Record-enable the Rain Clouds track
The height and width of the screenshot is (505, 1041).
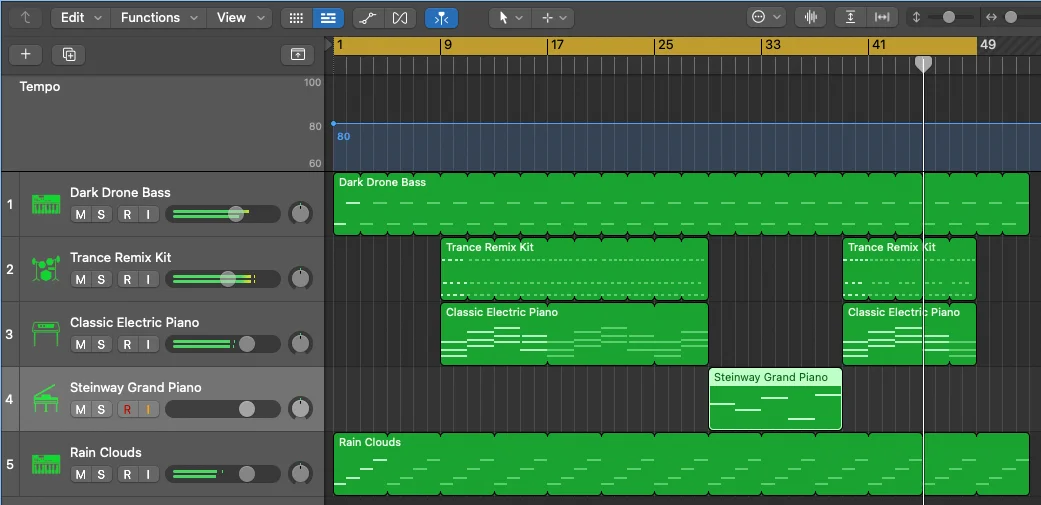tap(127, 474)
